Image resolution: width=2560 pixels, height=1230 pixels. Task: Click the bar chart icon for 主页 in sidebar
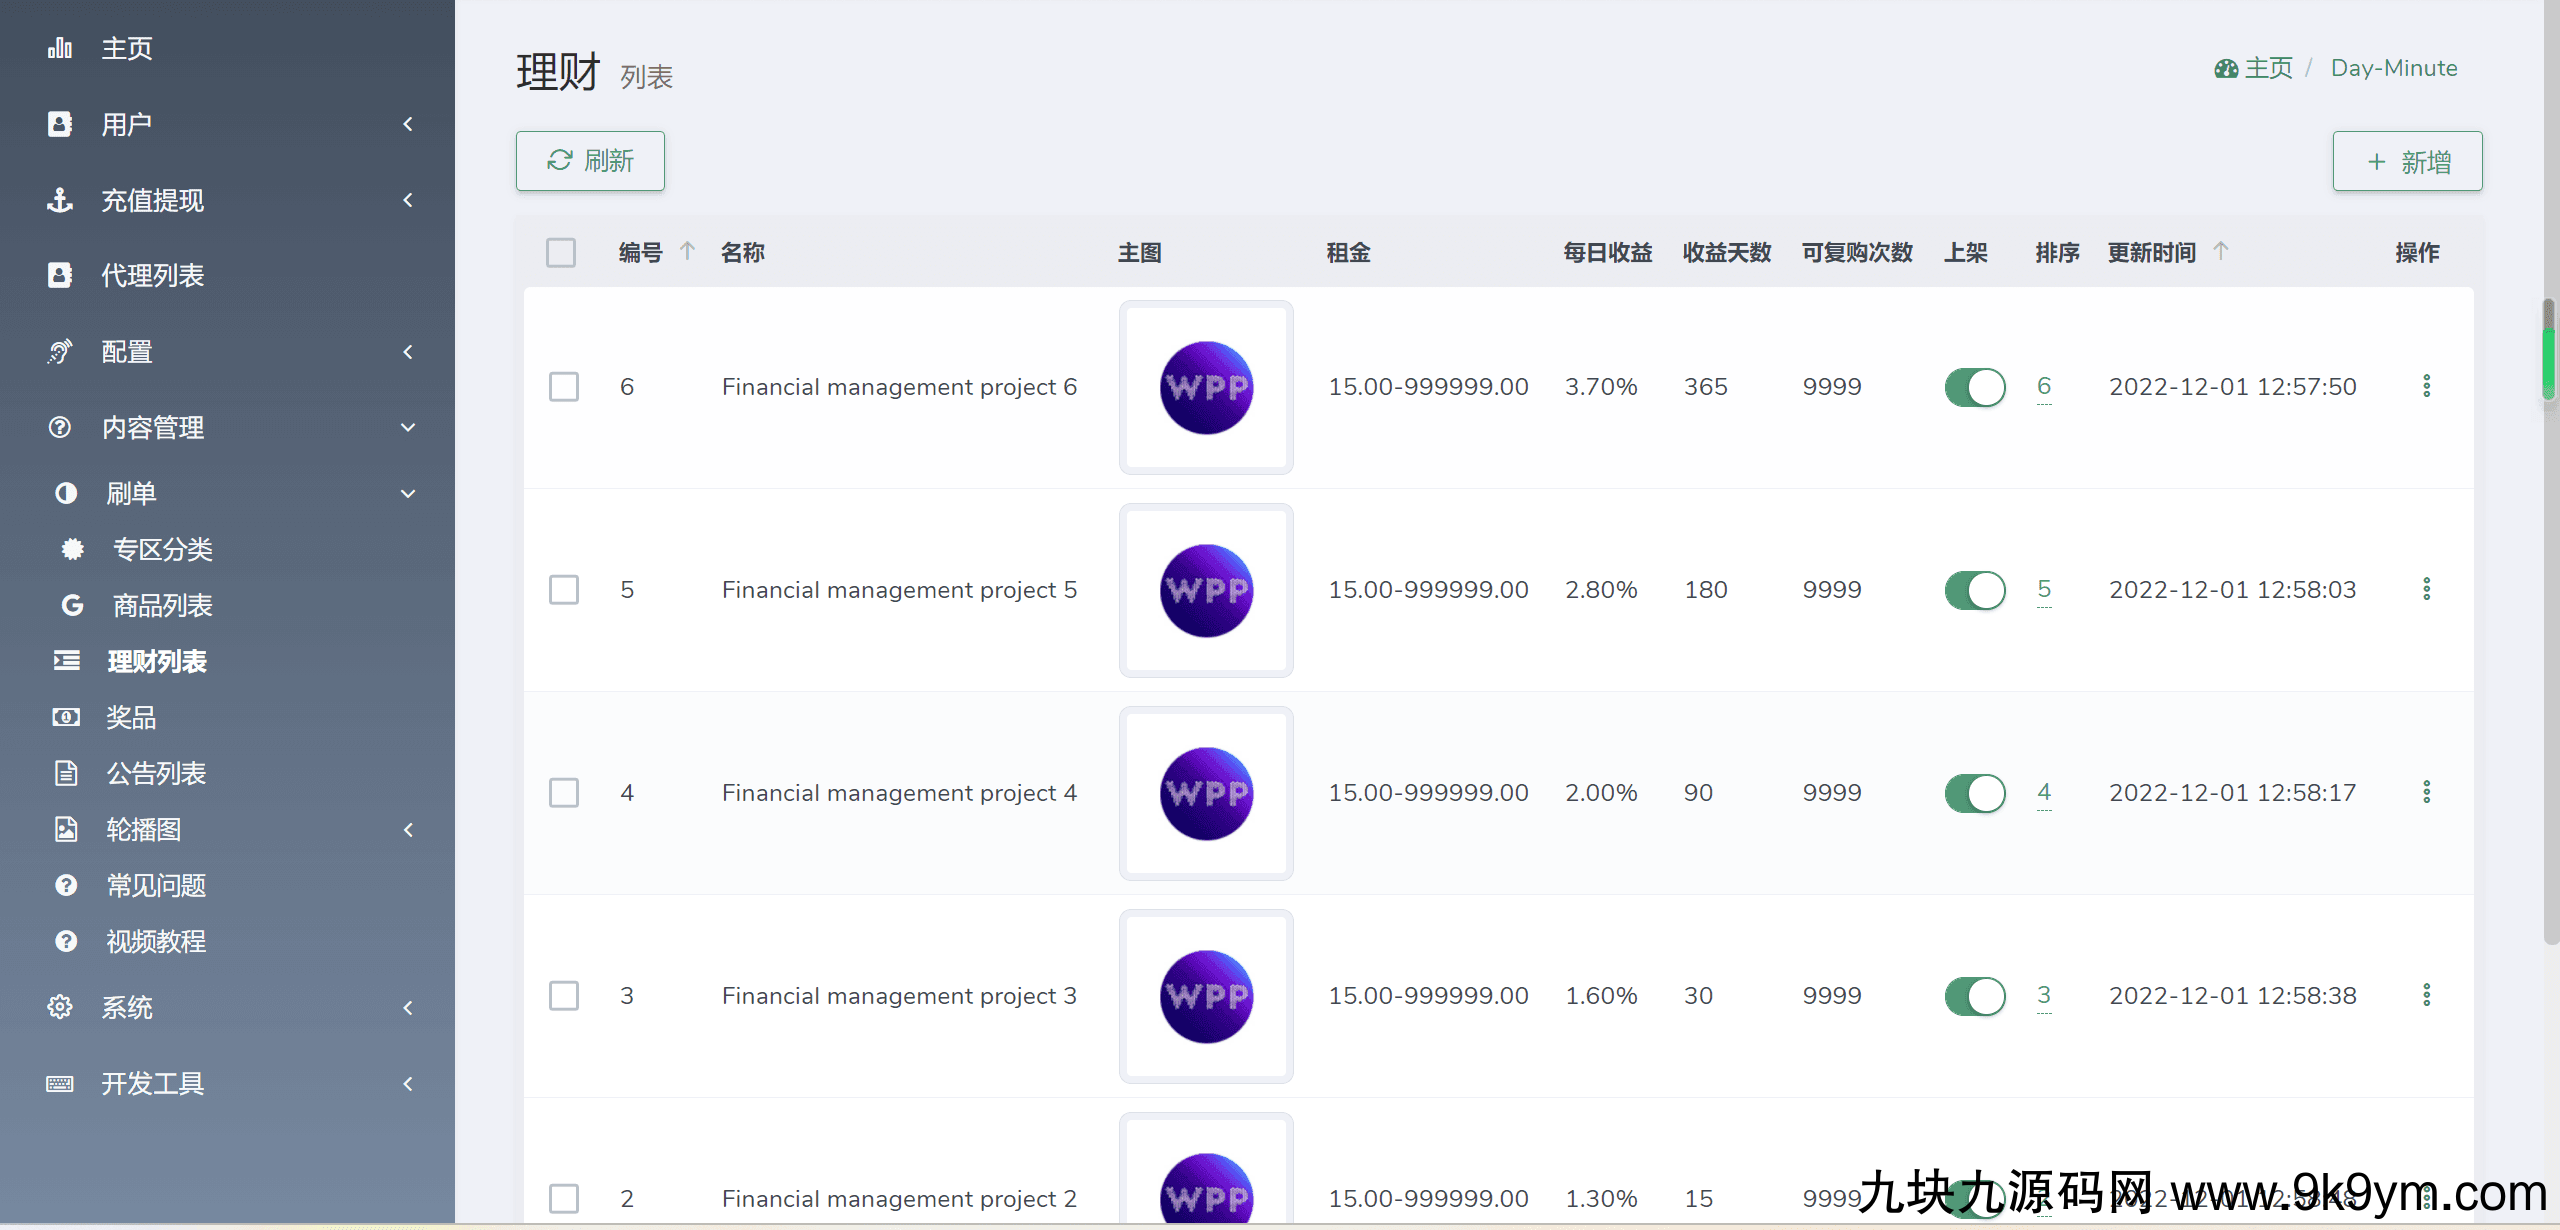click(60, 48)
